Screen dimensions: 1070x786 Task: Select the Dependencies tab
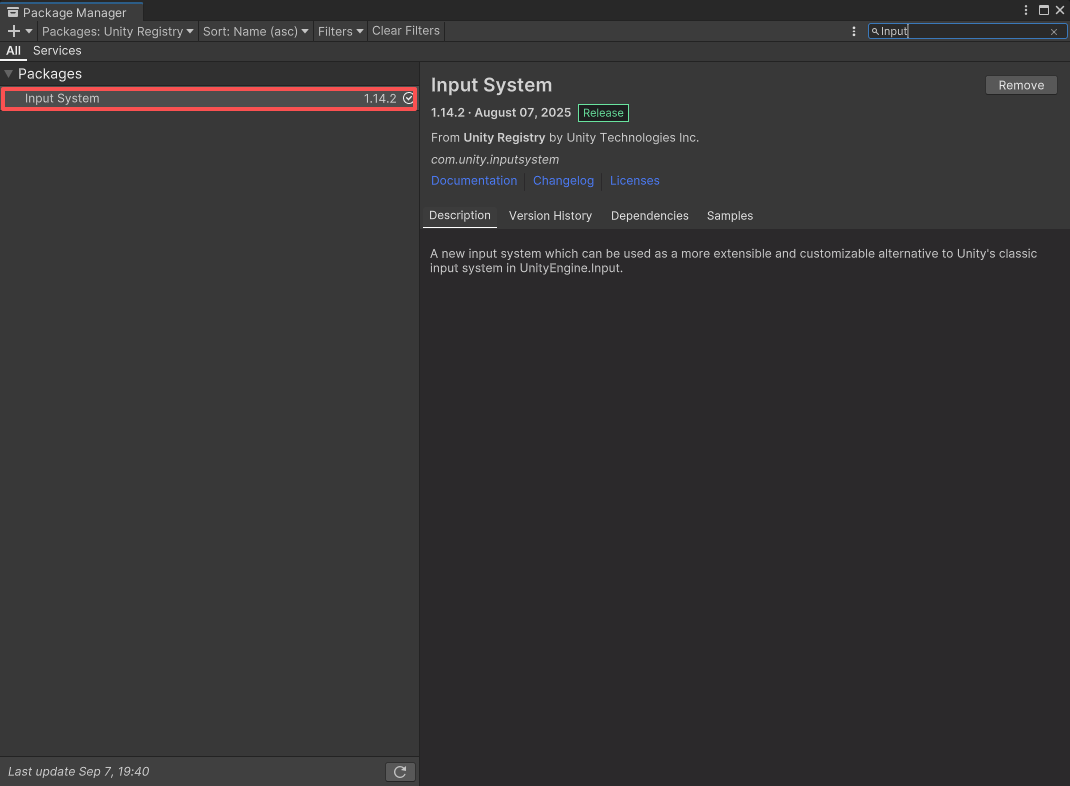pyautogui.click(x=649, y=216)
